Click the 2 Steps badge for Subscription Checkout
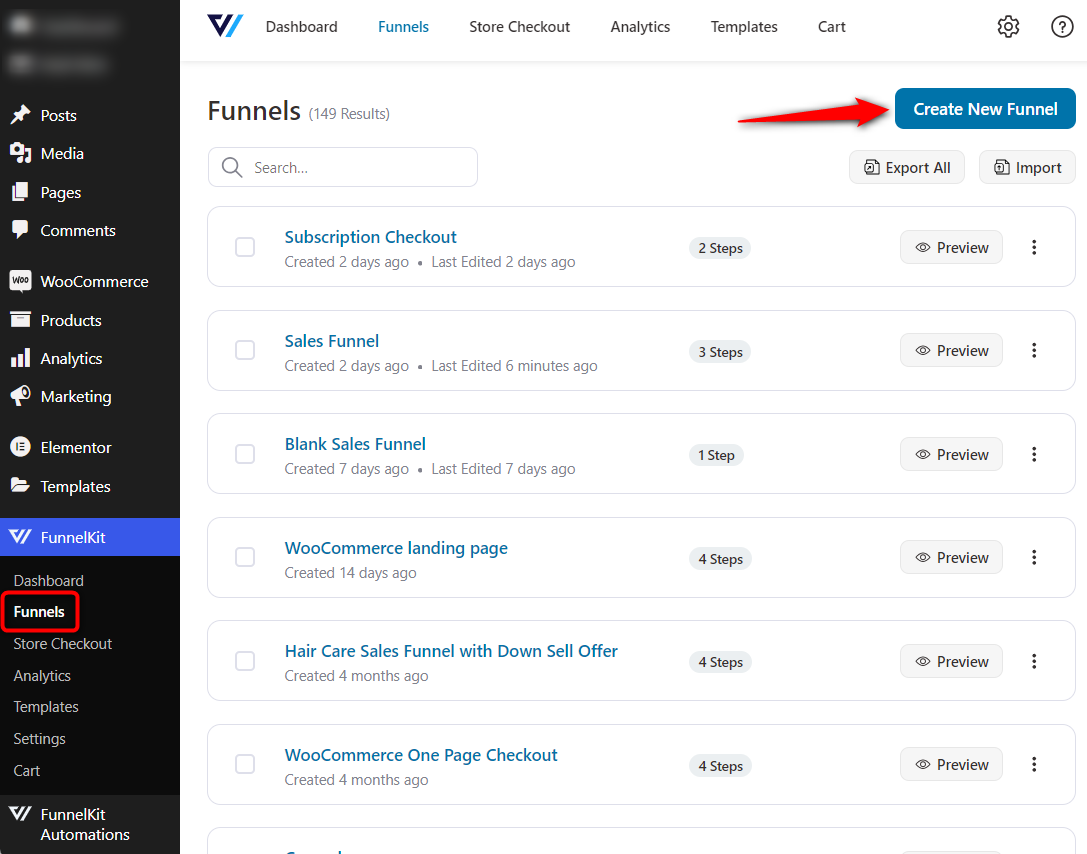The image size is (1087, 854). click(720, 248)
